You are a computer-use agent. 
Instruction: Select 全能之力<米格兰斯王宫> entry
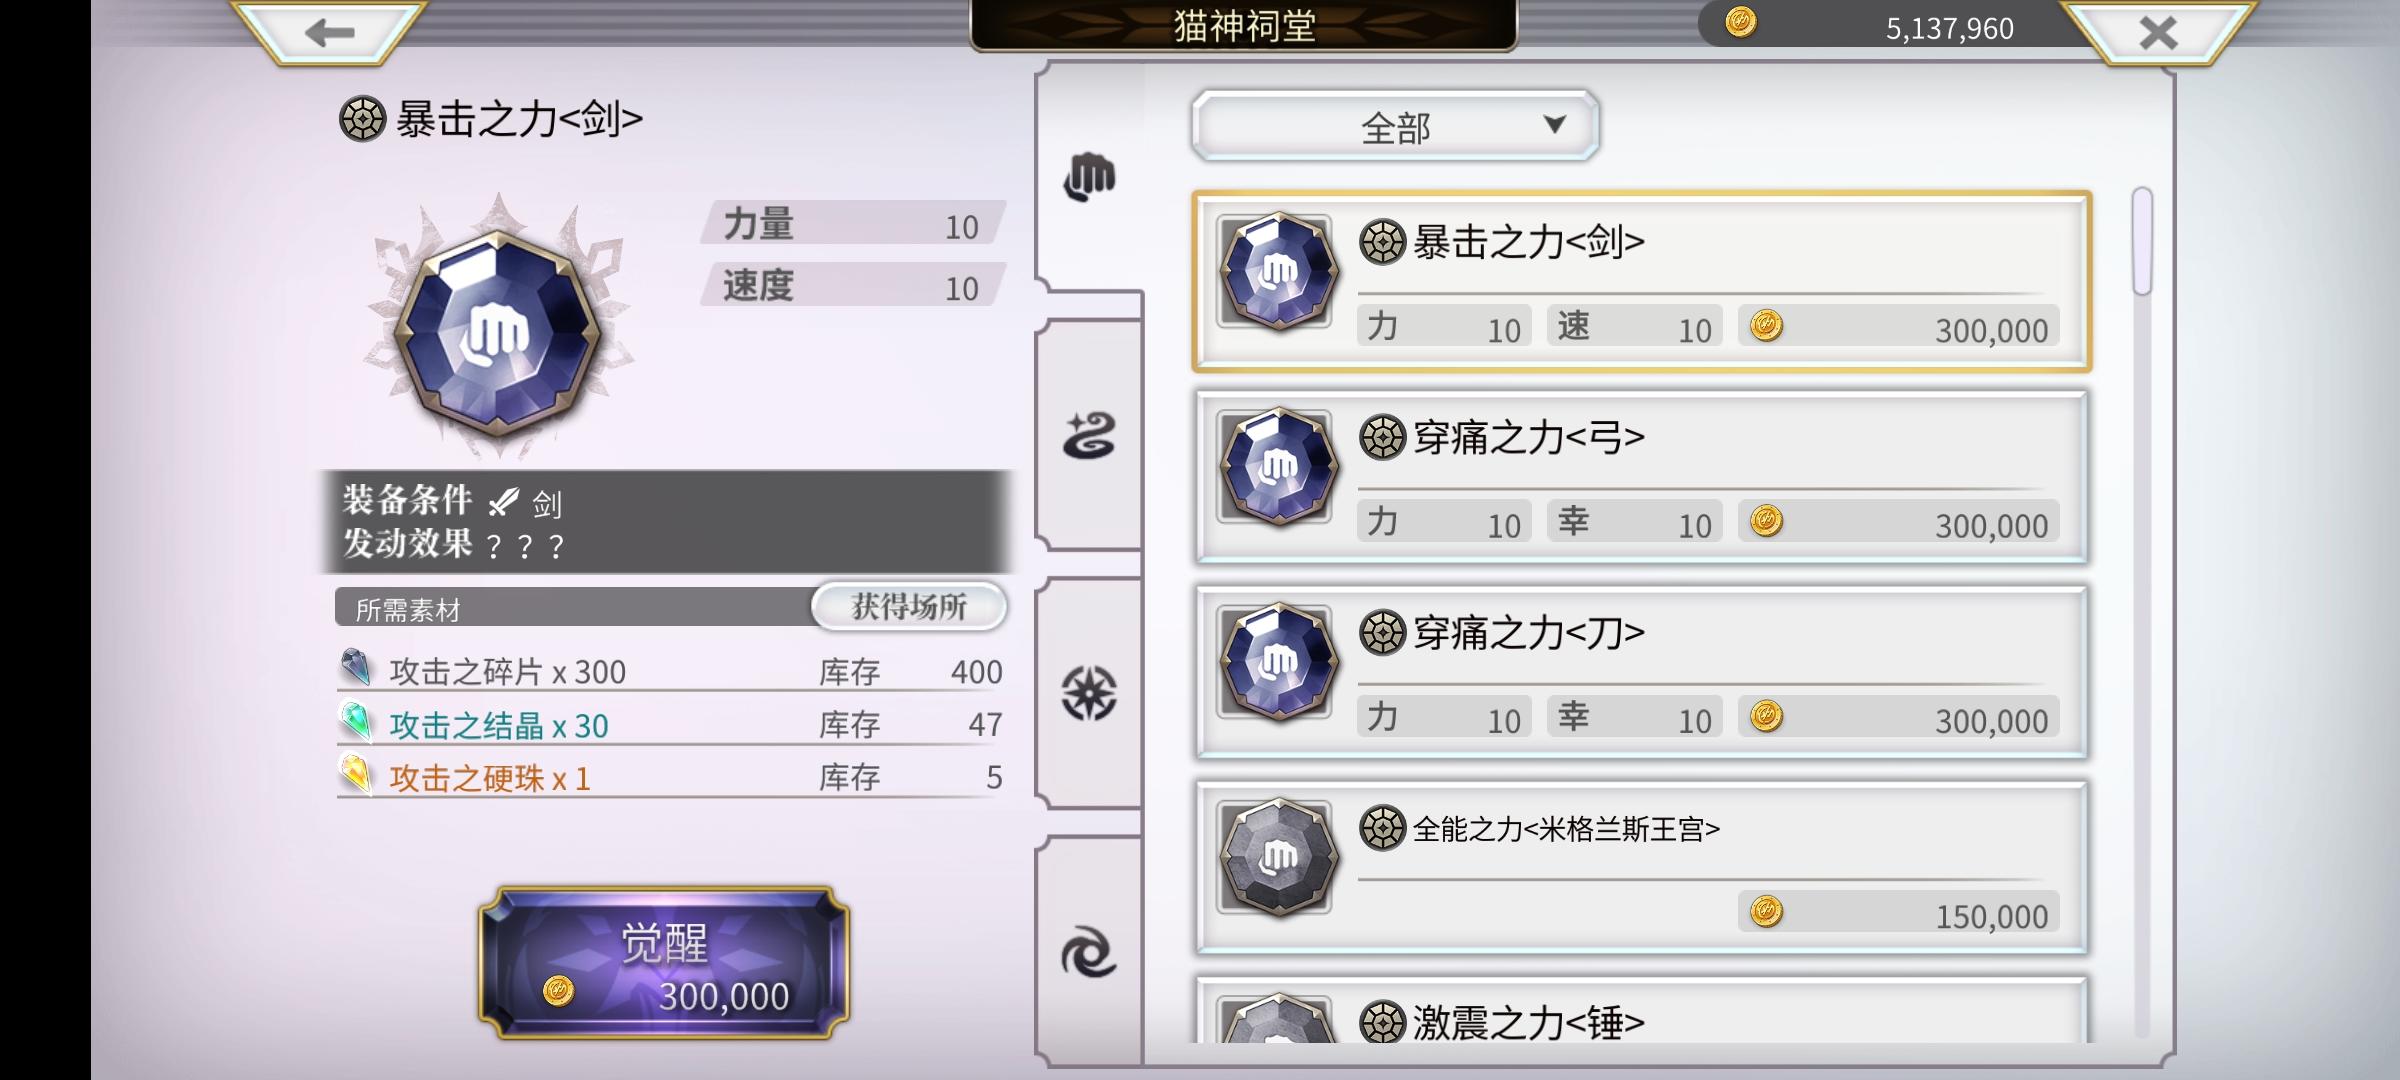pos(1641,867)
